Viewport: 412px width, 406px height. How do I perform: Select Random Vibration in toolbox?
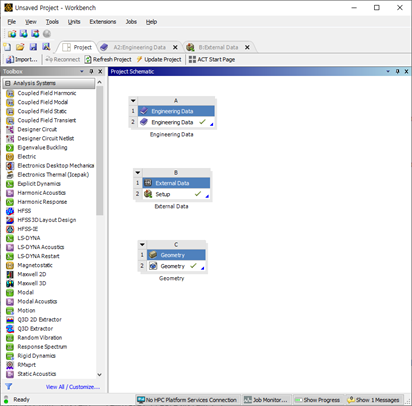point(40,338)
